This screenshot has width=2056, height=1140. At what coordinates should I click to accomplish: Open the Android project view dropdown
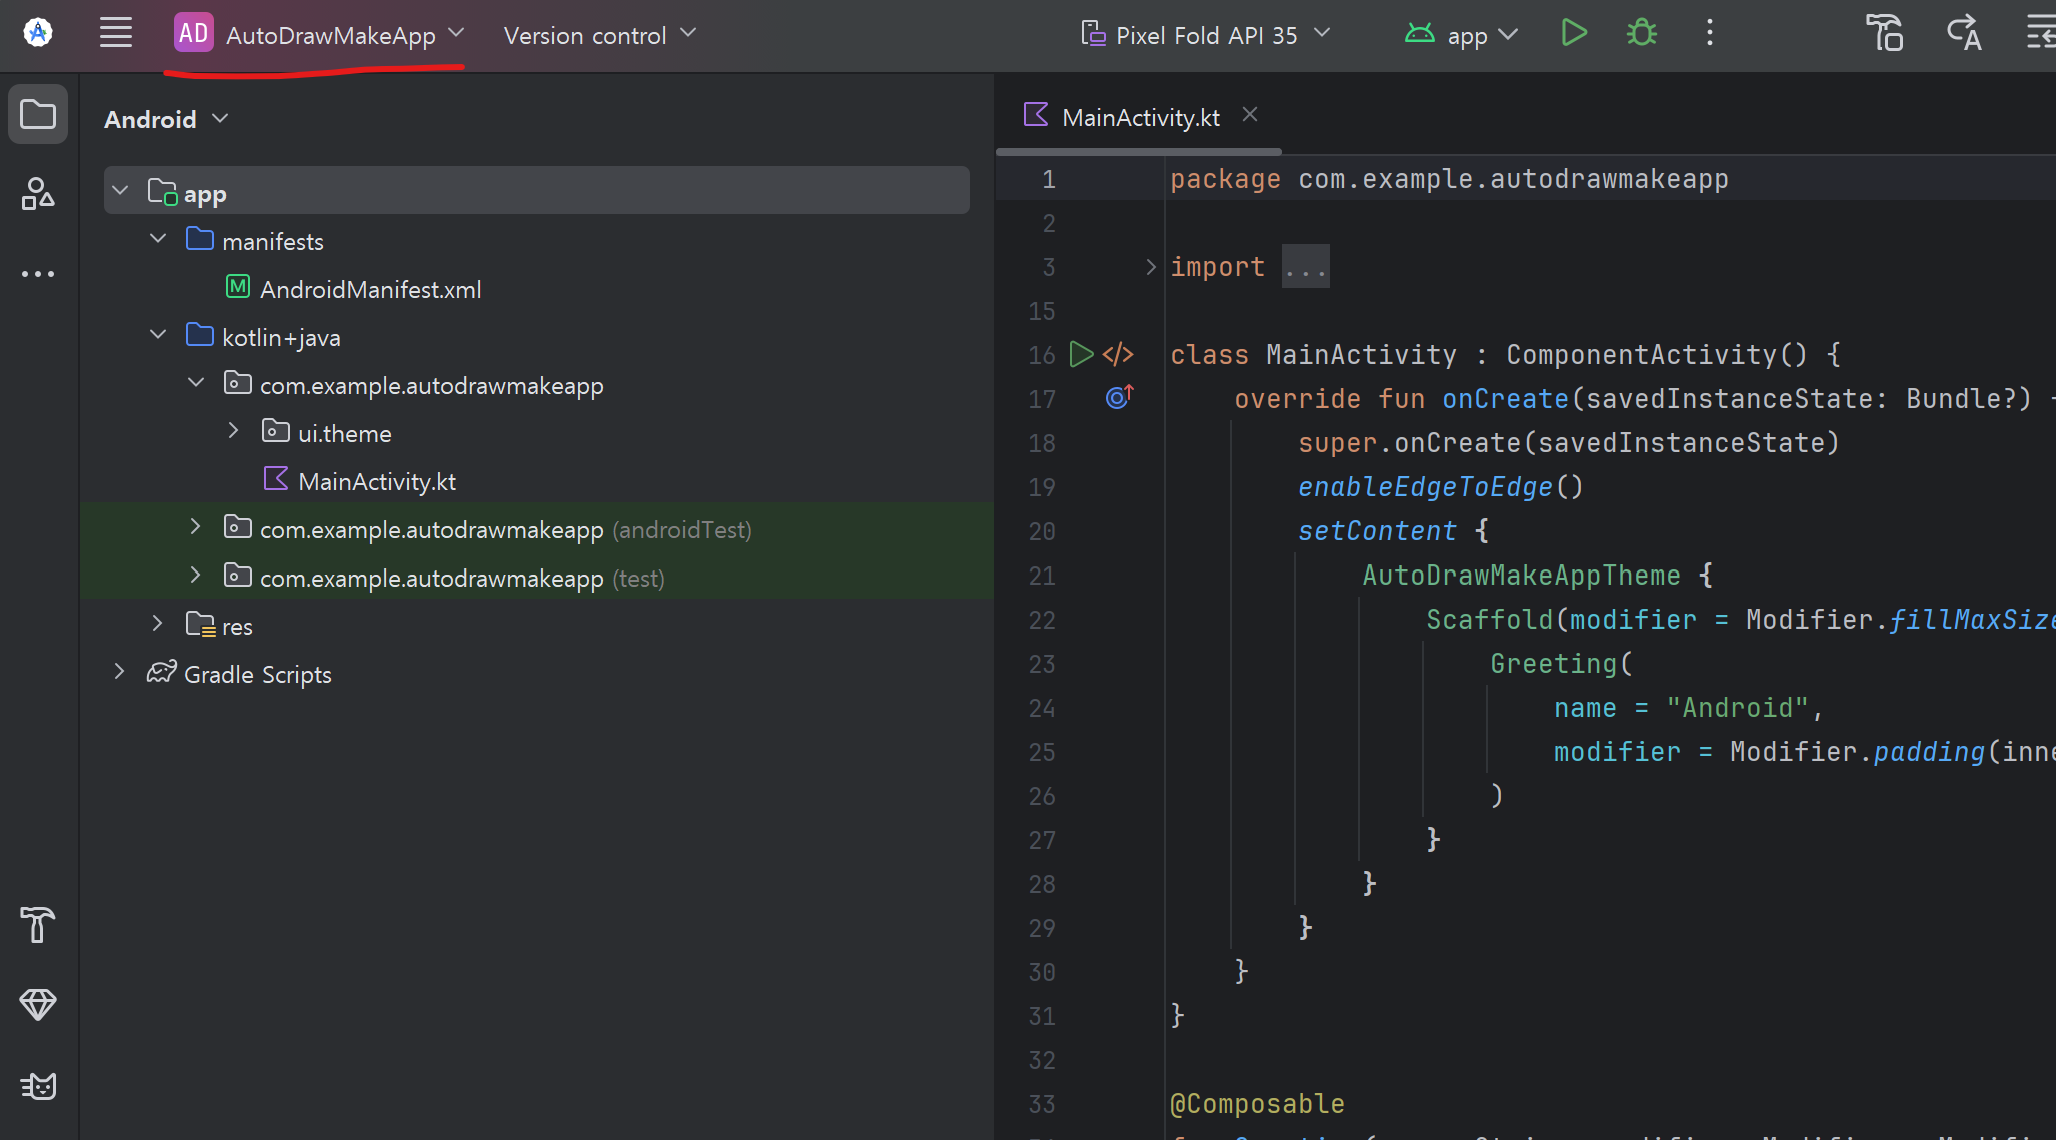166,119
